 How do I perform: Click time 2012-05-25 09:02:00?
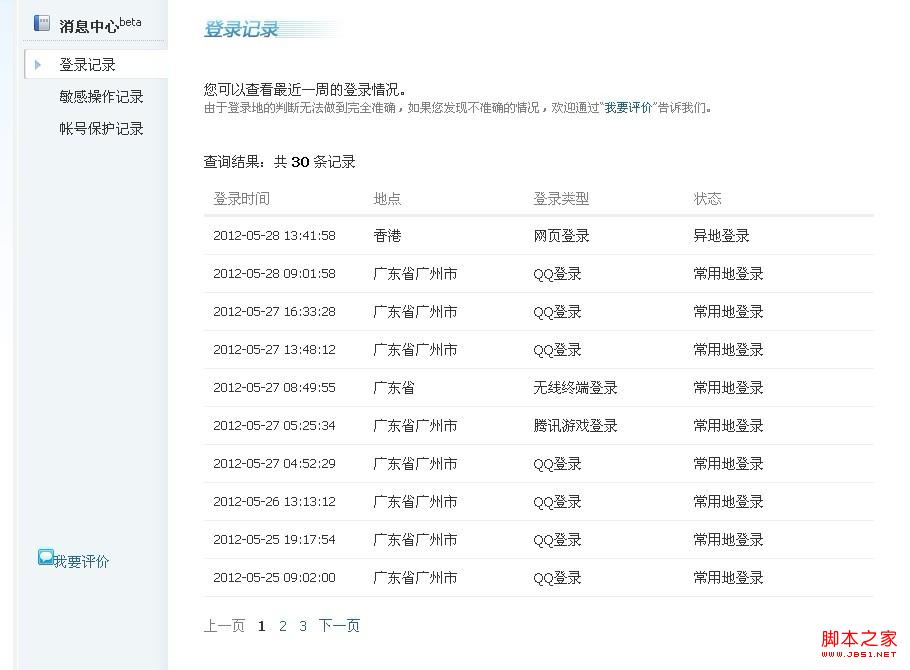[x=275, y=578]
